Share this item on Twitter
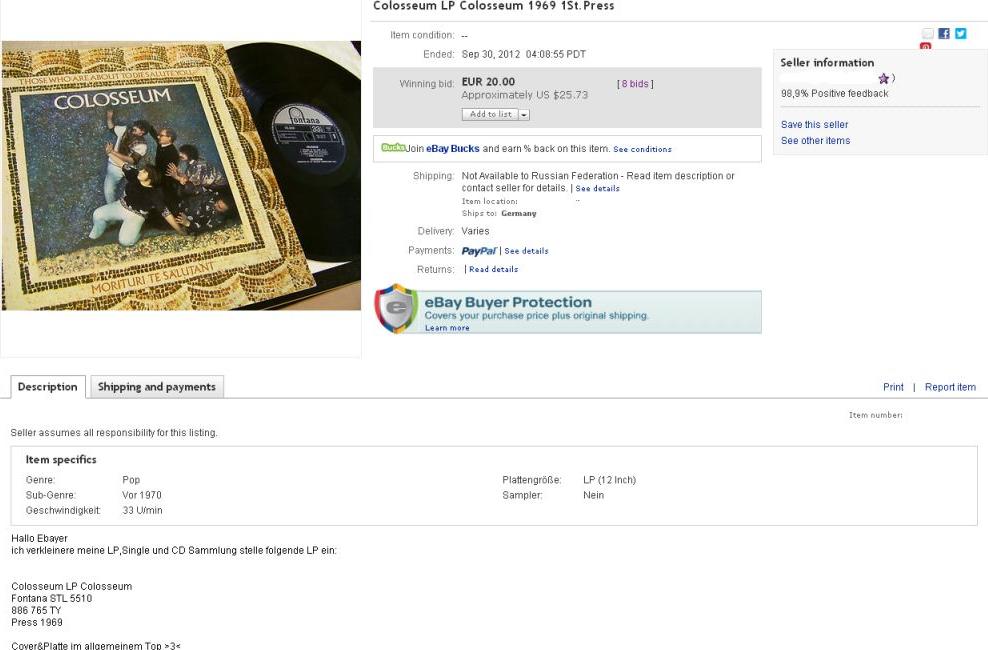Viewport: 988px width, 650px height. click(x=960, y=33)
